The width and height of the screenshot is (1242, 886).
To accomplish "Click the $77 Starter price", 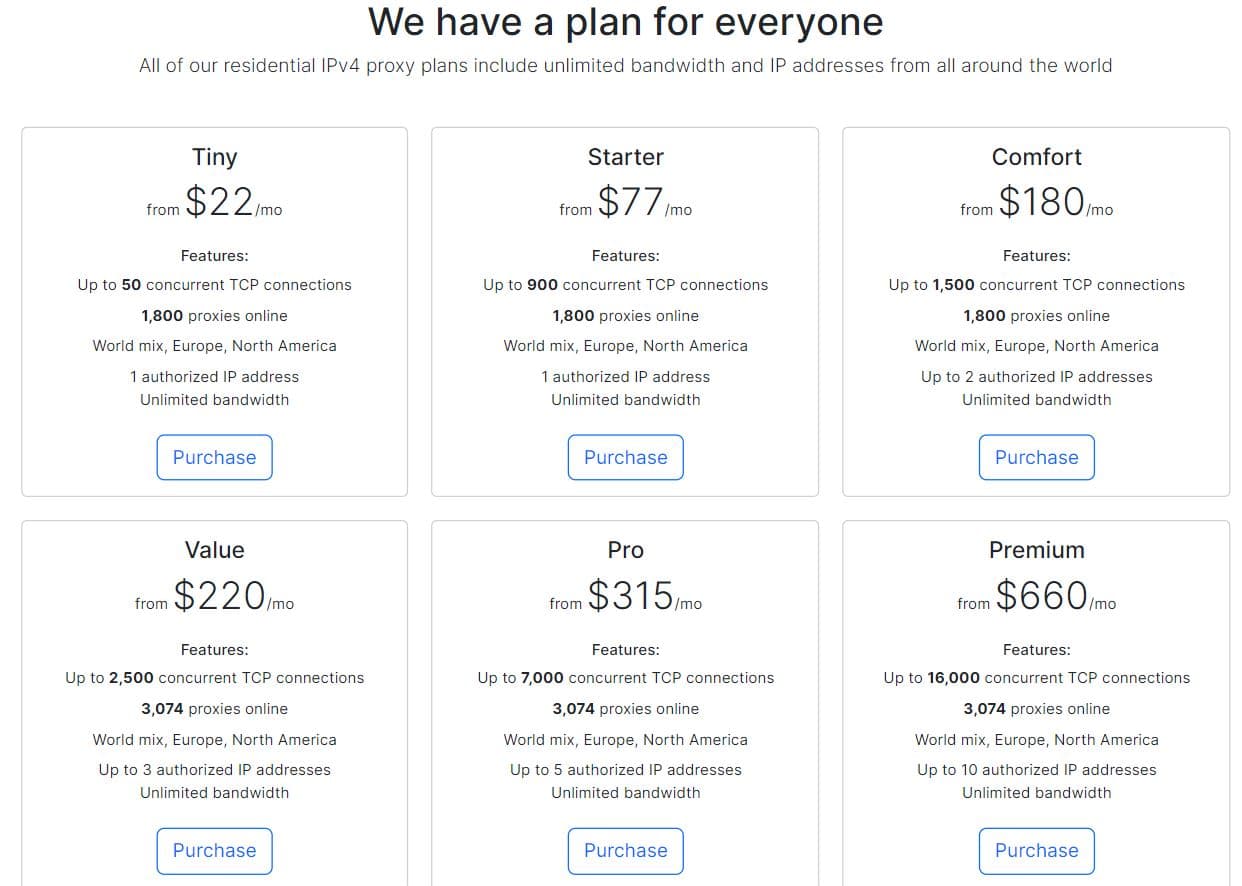I will (x=631, y=202).
